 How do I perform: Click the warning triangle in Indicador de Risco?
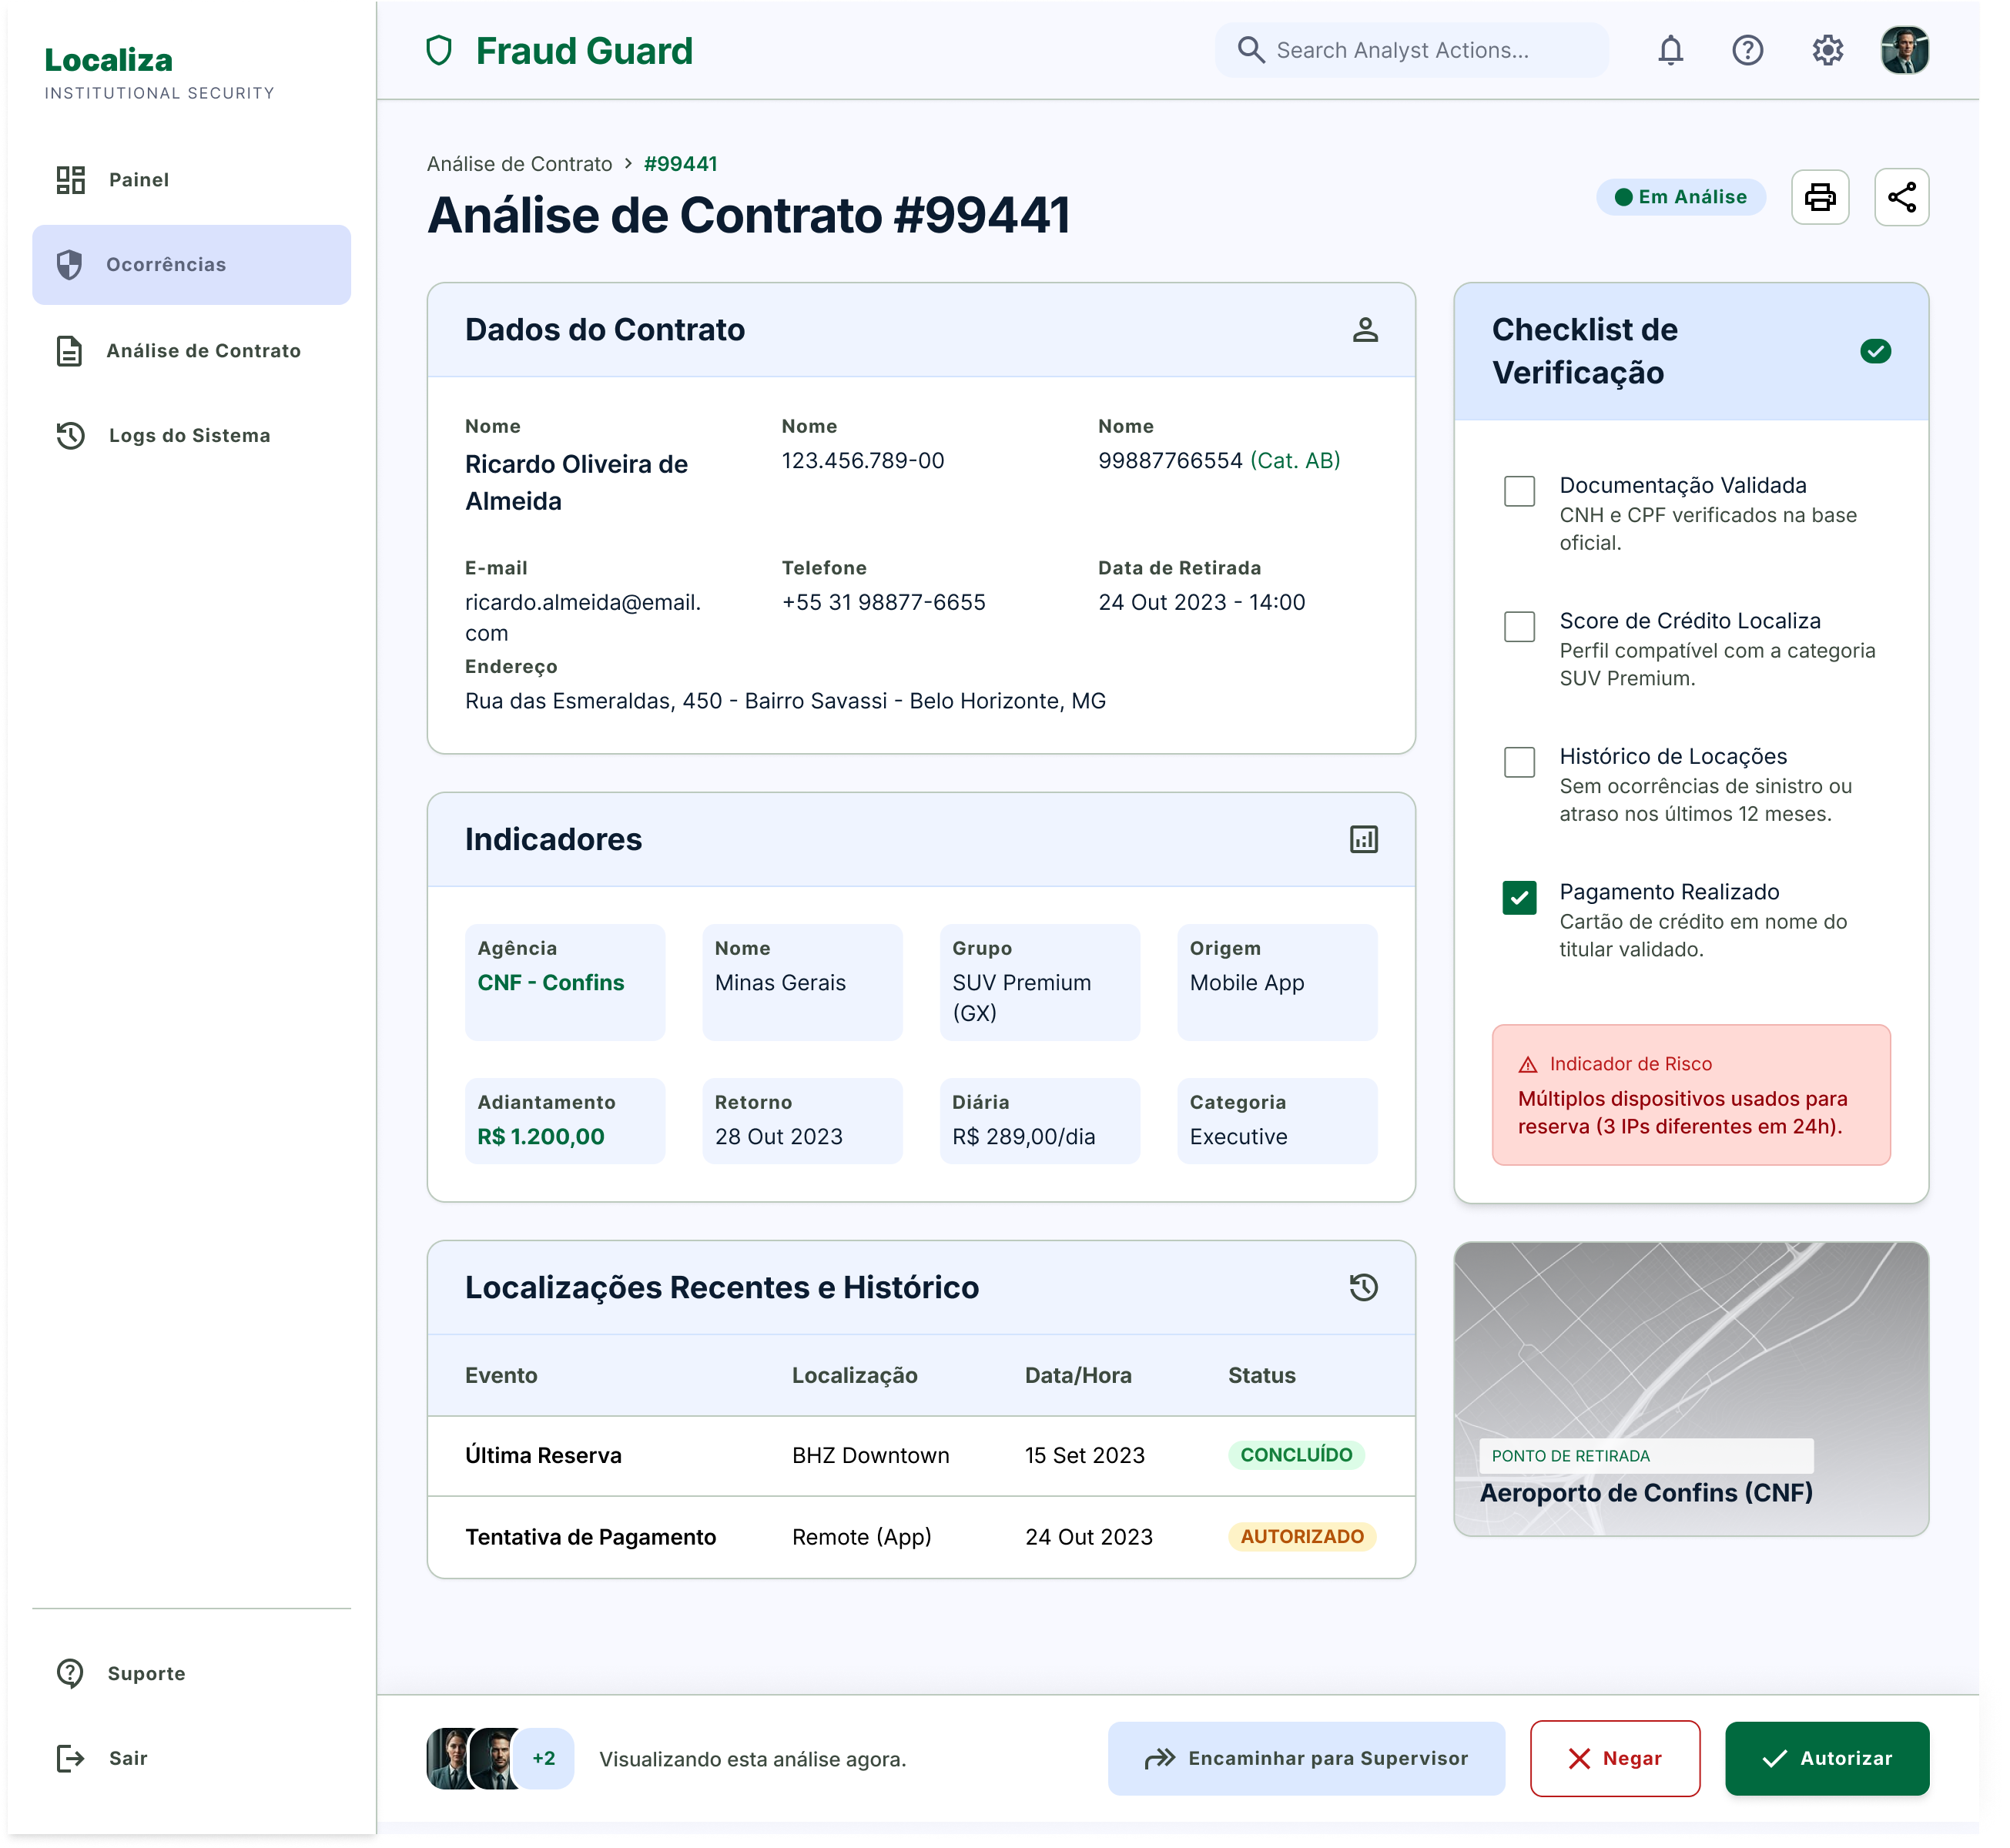(1528, 1064)
